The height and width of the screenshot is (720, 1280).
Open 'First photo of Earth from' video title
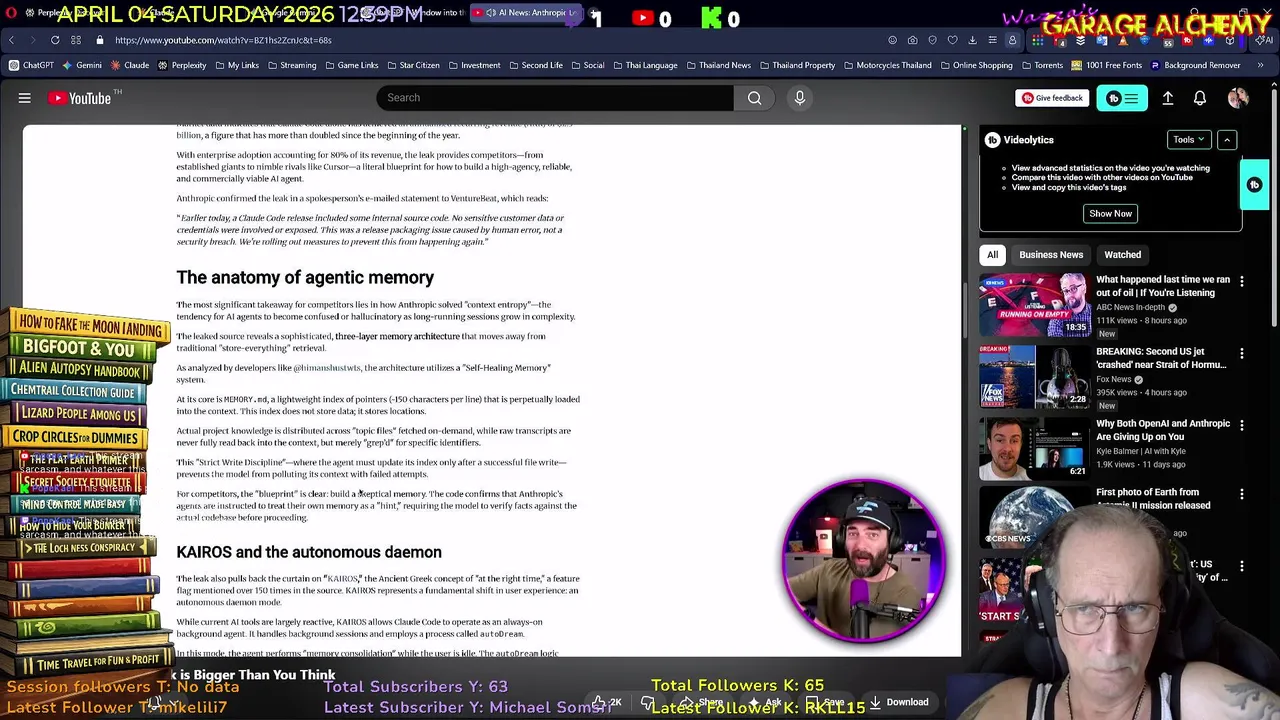[1153, 498]
